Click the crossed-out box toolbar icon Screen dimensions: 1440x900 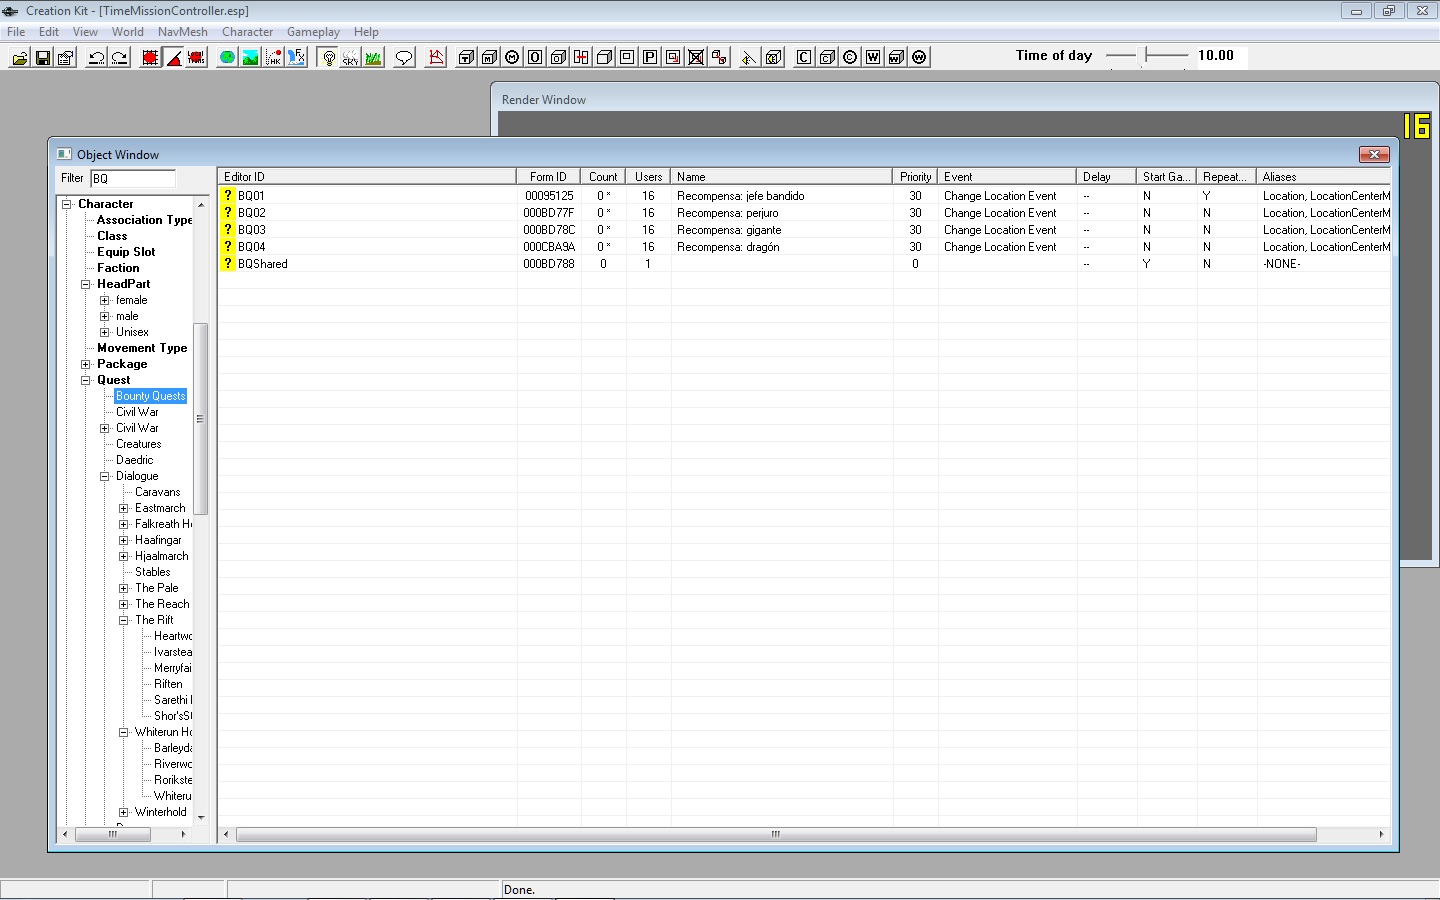pos(696,57)
